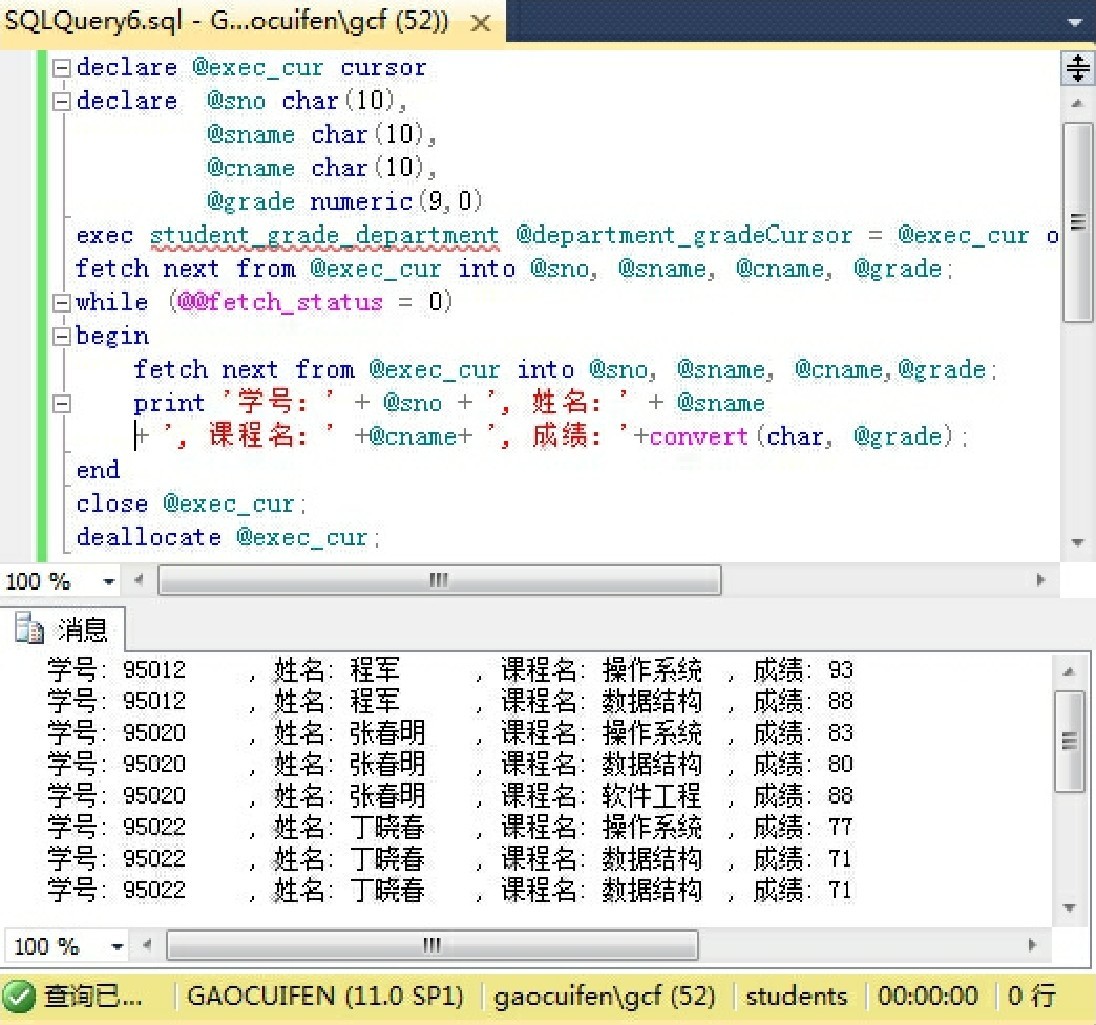Click the editor scroll up arrow

coord(1077,103)
